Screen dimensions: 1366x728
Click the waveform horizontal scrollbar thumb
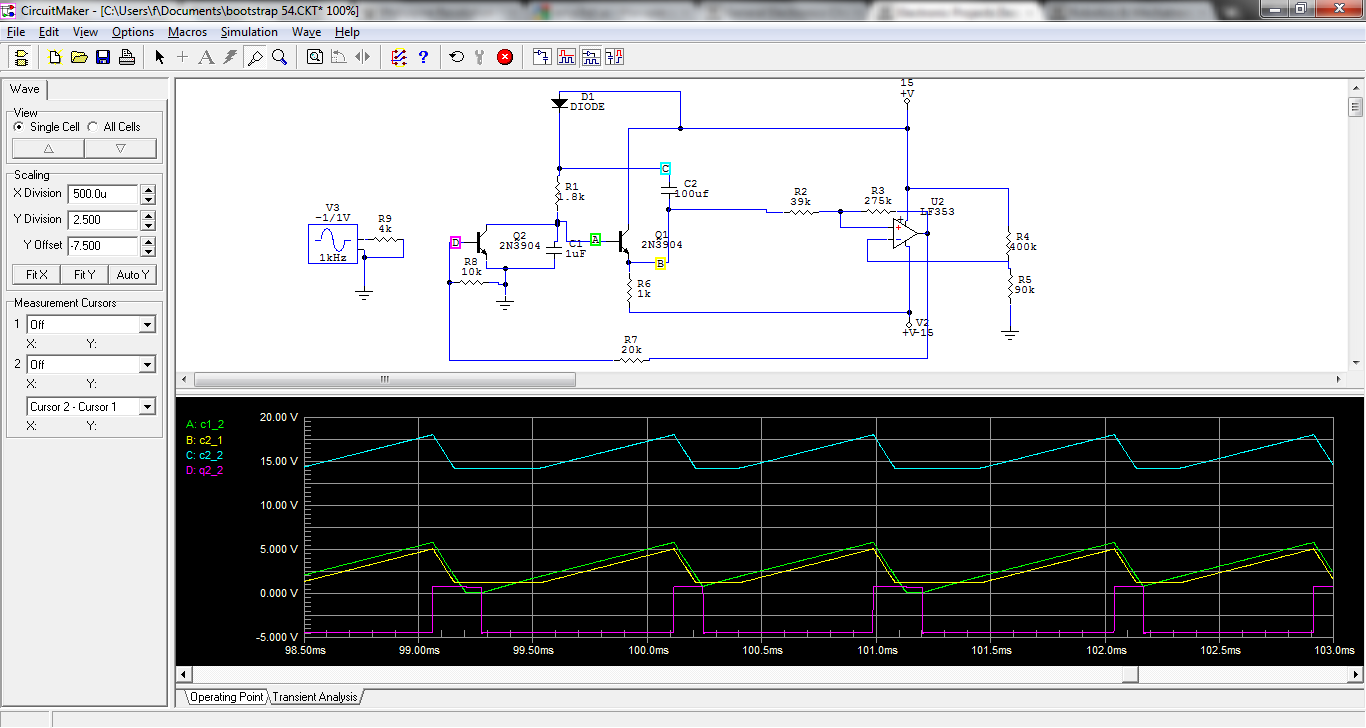tap(1131, 675)
